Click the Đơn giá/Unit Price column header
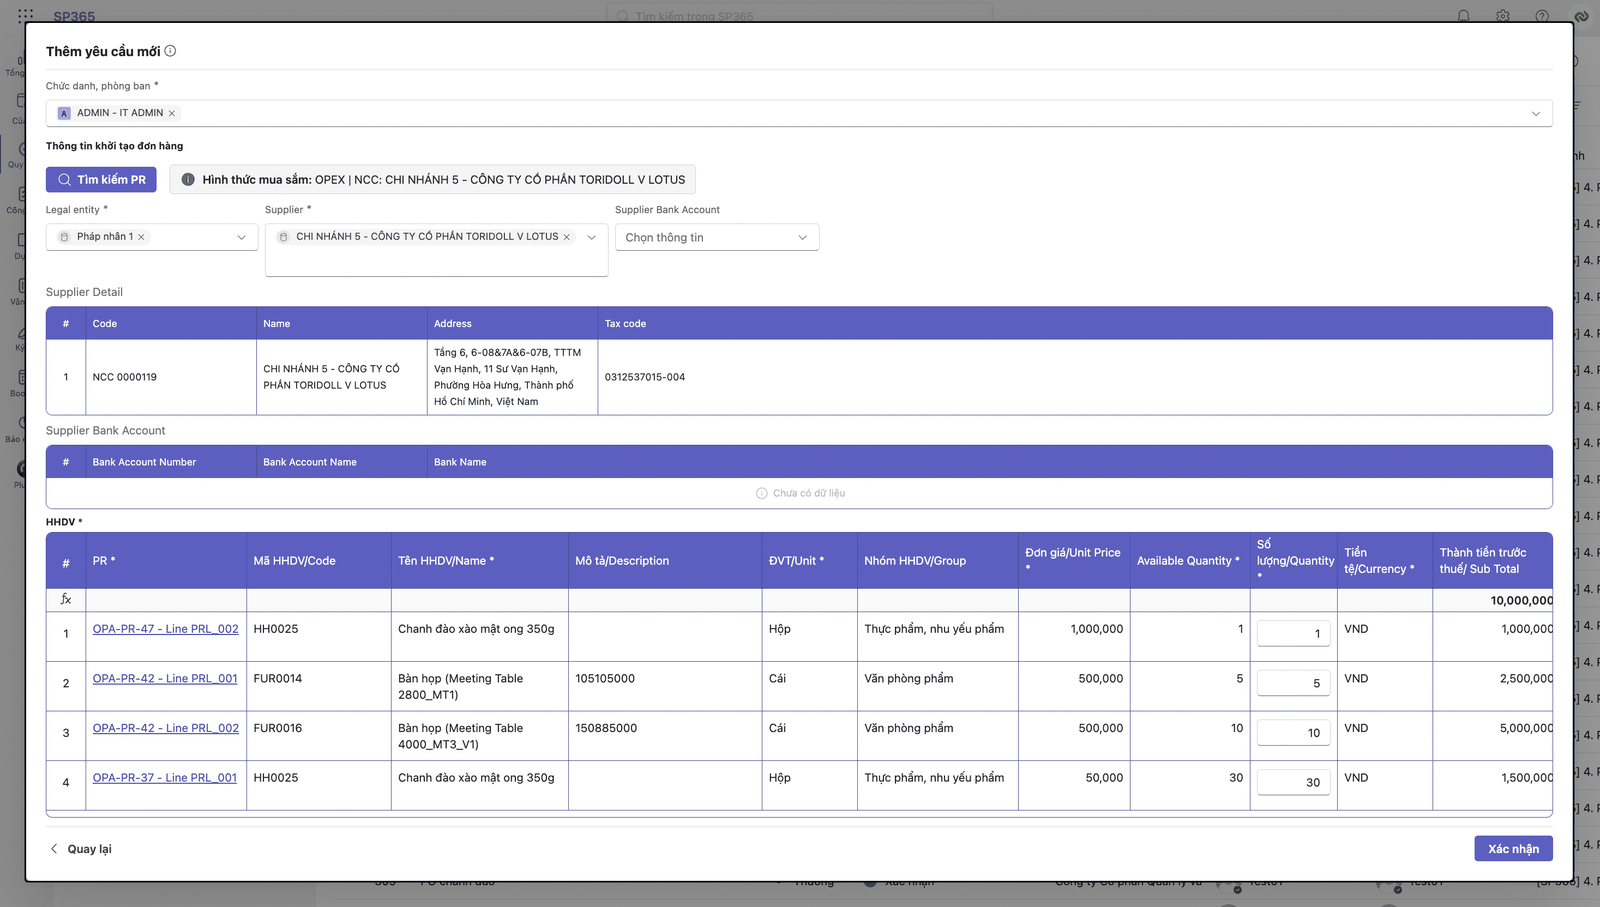Image resolution: width=1600 pixels, height=907 pixels. [x=1074, y=560]
